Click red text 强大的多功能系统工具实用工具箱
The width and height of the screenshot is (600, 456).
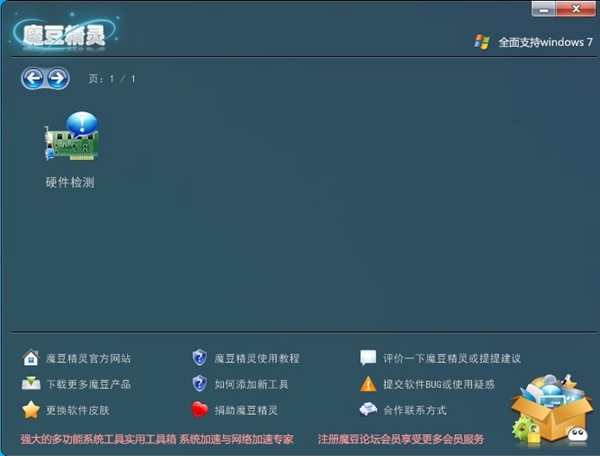[99, 439]
